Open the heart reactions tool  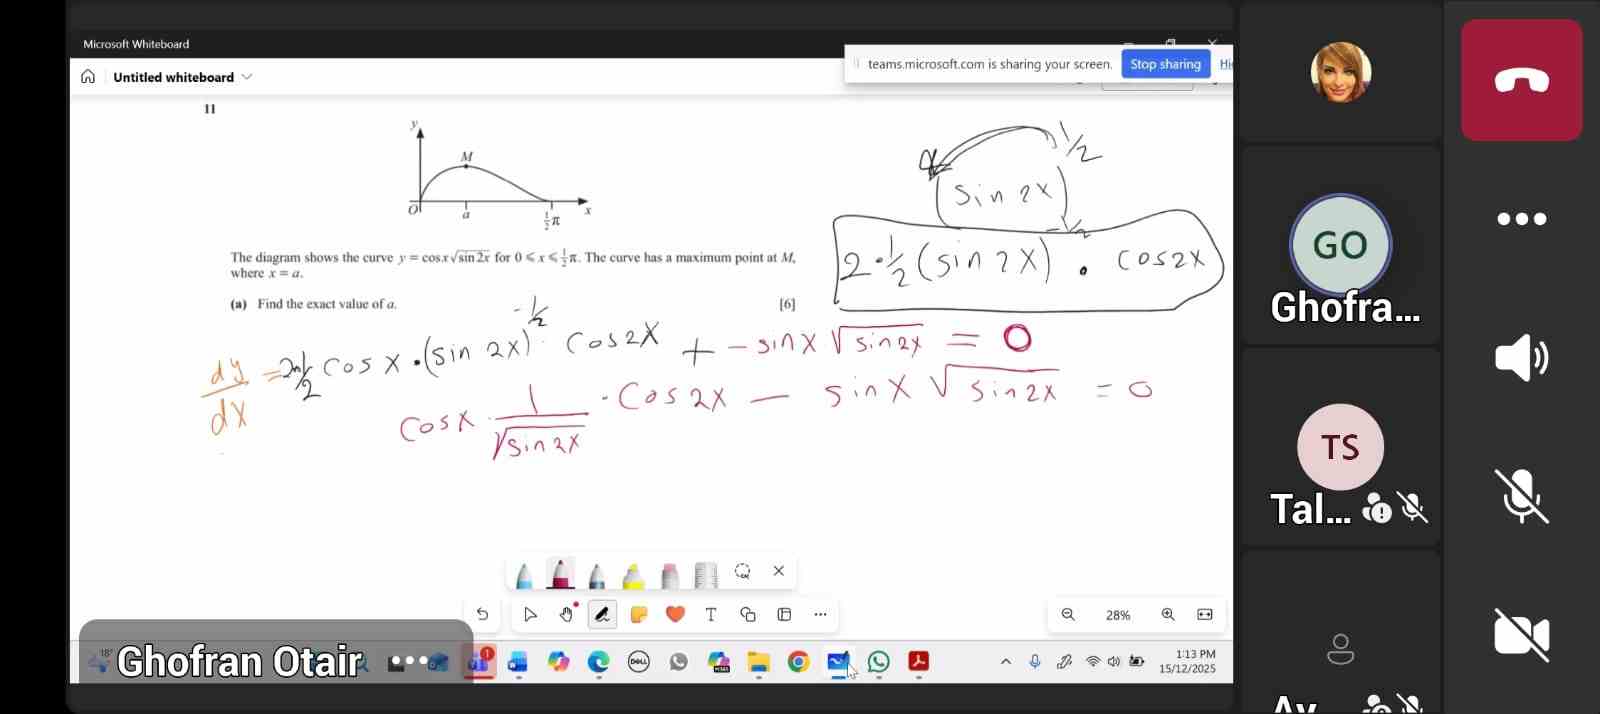click(x=675, y=614)
